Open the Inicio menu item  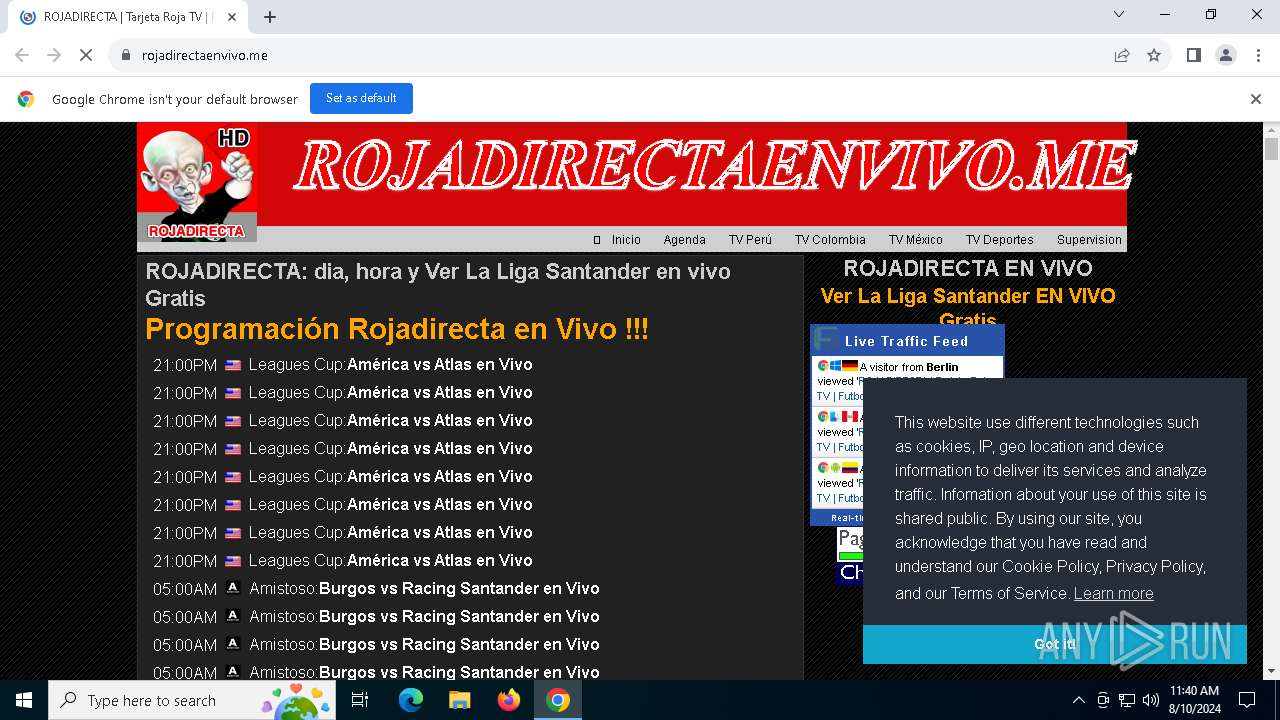tap(626, 240)
